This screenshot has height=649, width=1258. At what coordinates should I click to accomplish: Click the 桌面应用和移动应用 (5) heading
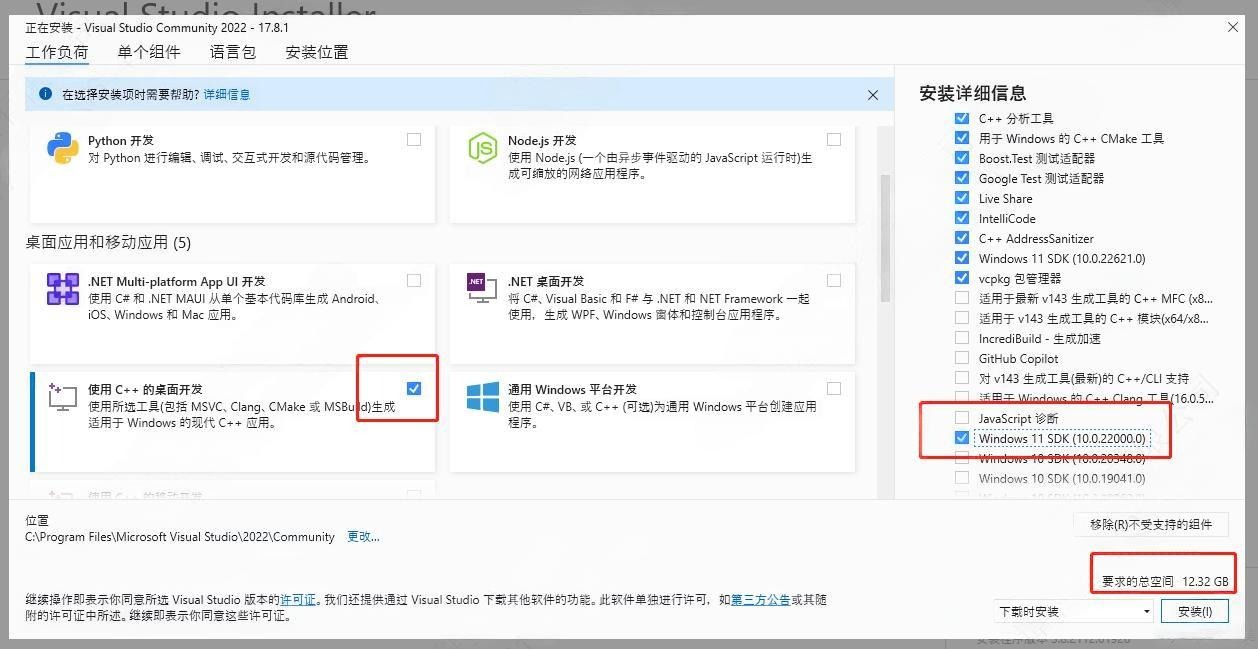pyautogui.click(x=108, y=243)
